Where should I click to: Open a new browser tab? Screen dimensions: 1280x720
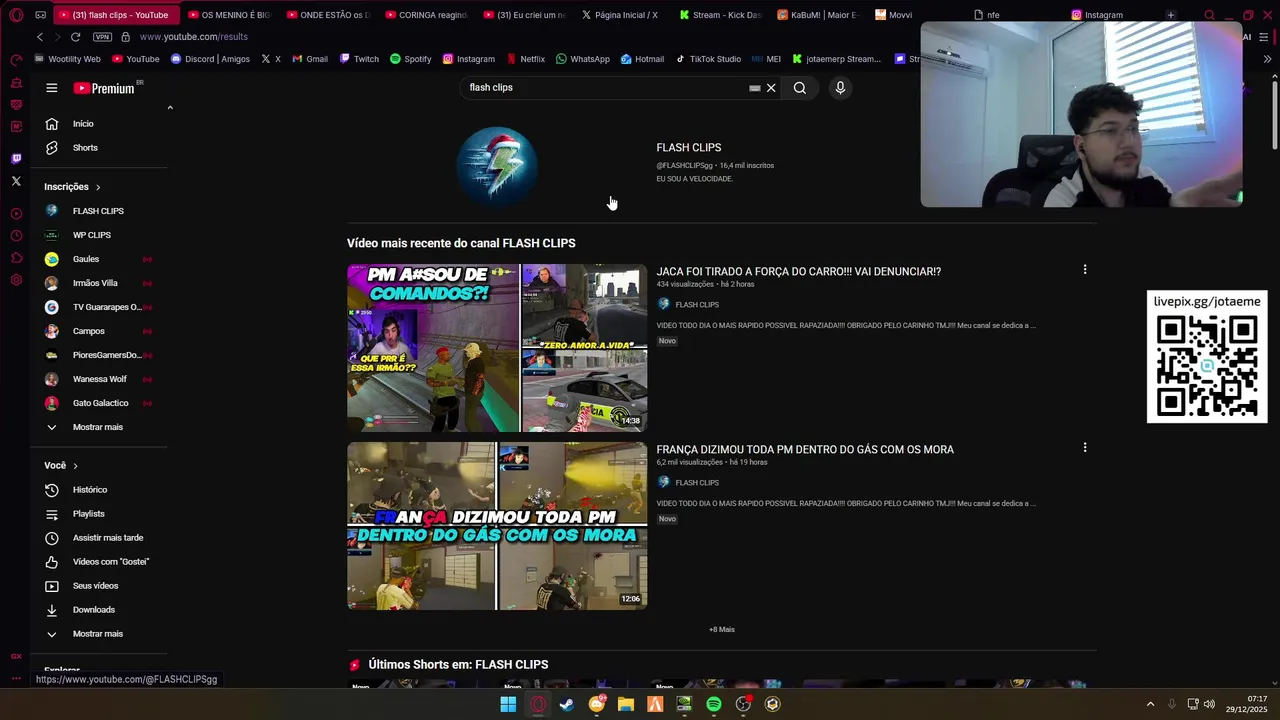pyautogui.click(x=1170, y=15)
